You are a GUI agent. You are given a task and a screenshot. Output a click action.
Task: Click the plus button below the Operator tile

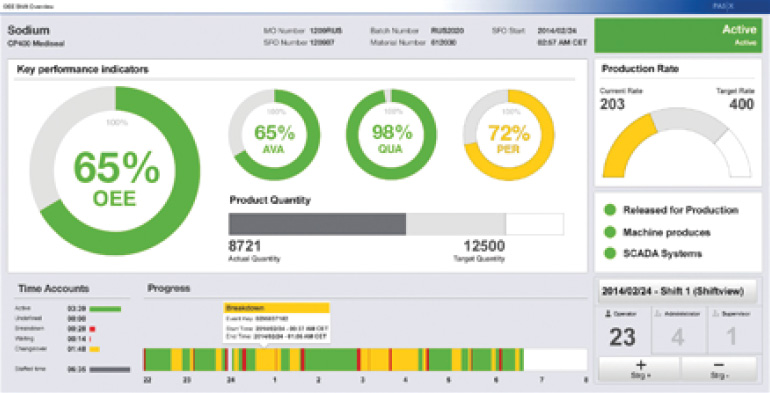[639, 369]
